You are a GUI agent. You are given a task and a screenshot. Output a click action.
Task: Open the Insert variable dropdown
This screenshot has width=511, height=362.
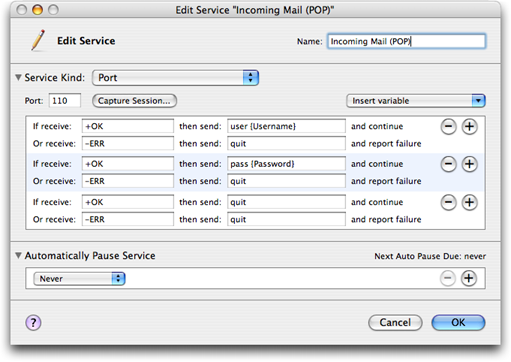click(x=416, y=101)
